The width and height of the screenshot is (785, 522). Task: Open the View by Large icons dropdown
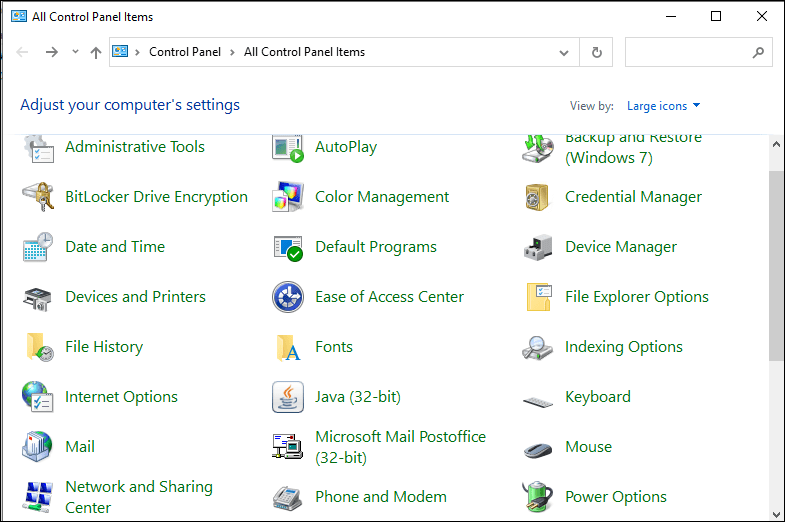pos(663,106)
